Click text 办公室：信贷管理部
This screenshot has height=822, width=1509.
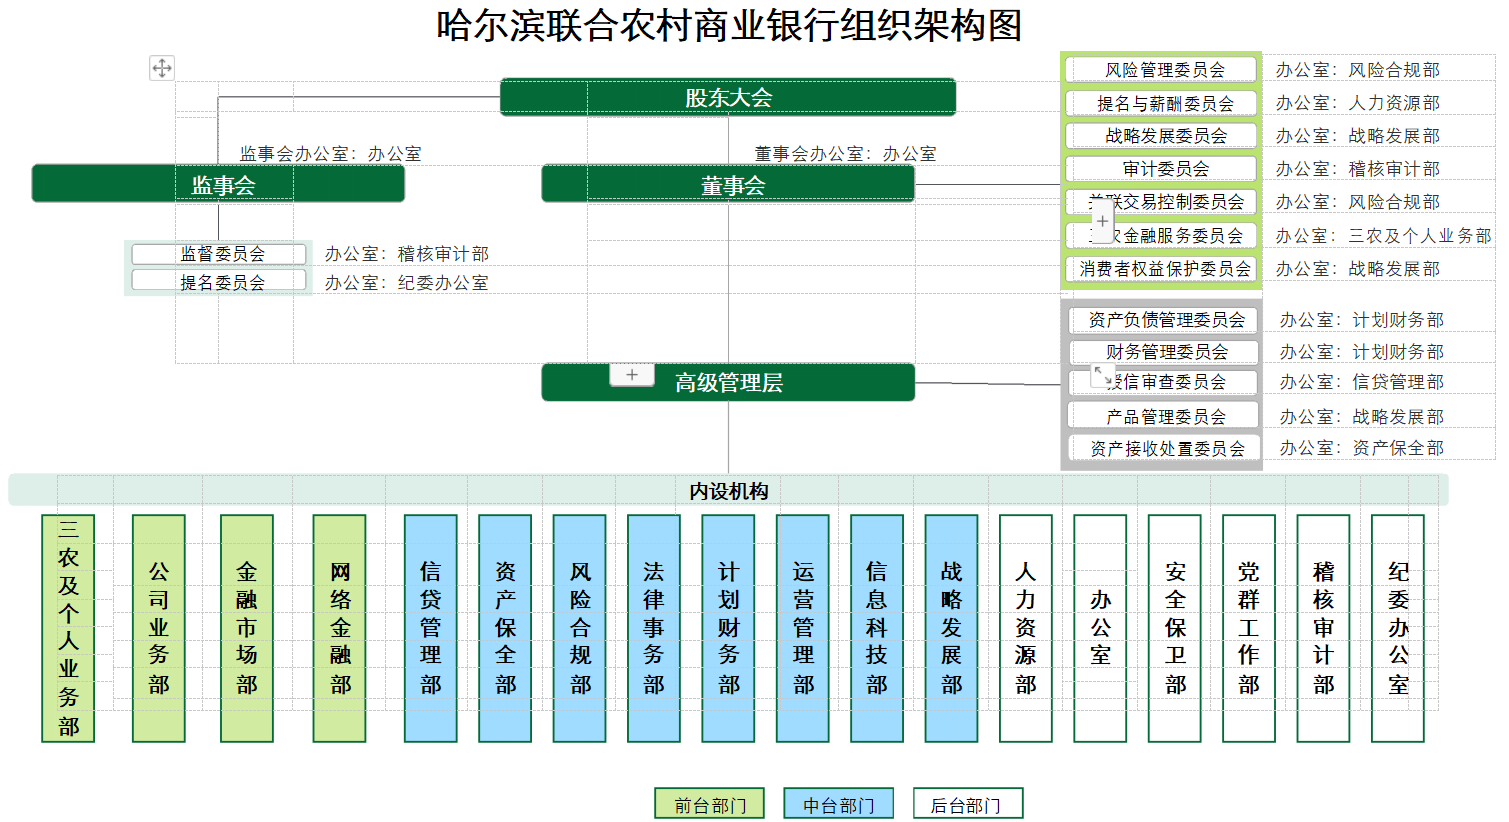1362,382
